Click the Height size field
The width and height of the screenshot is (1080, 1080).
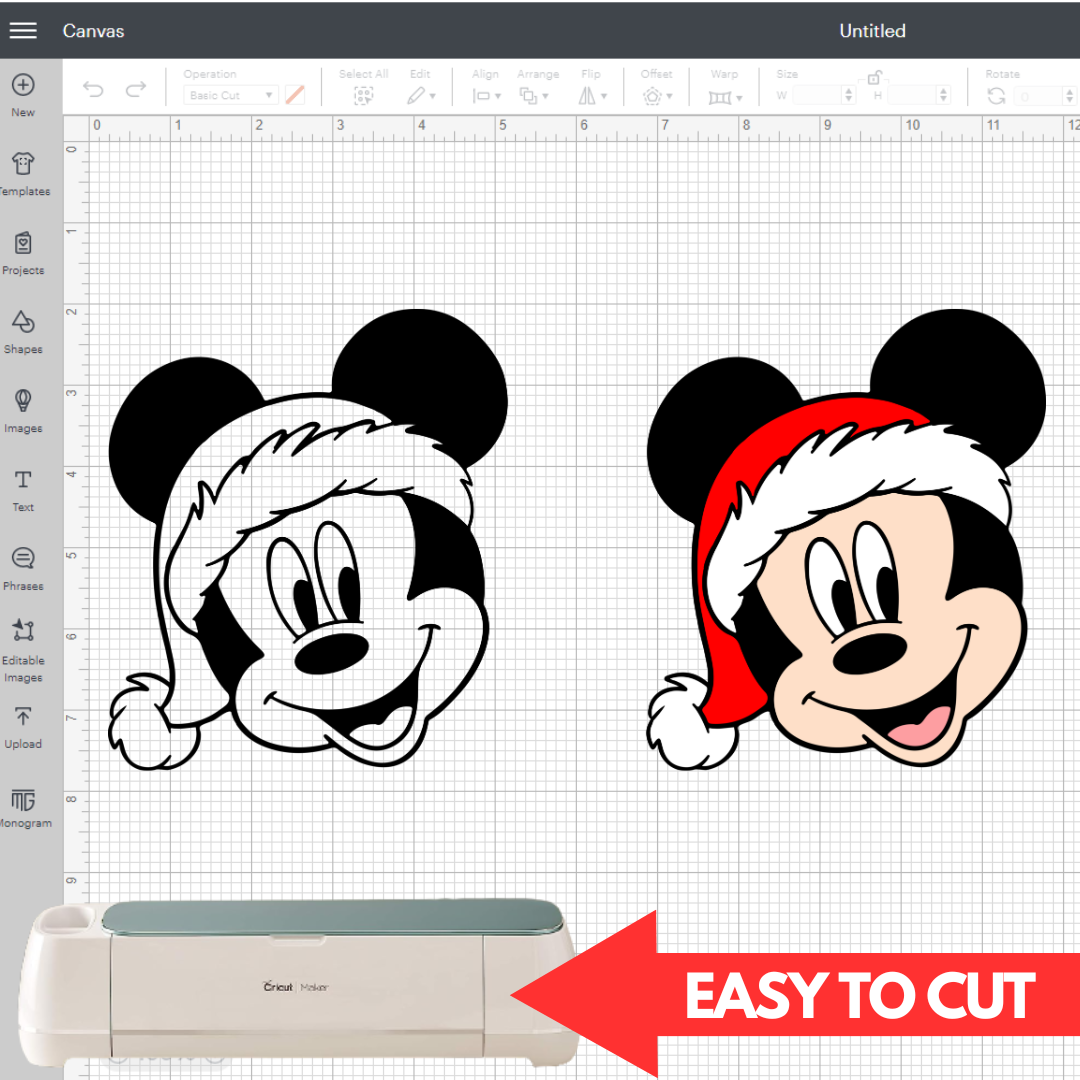912,95
